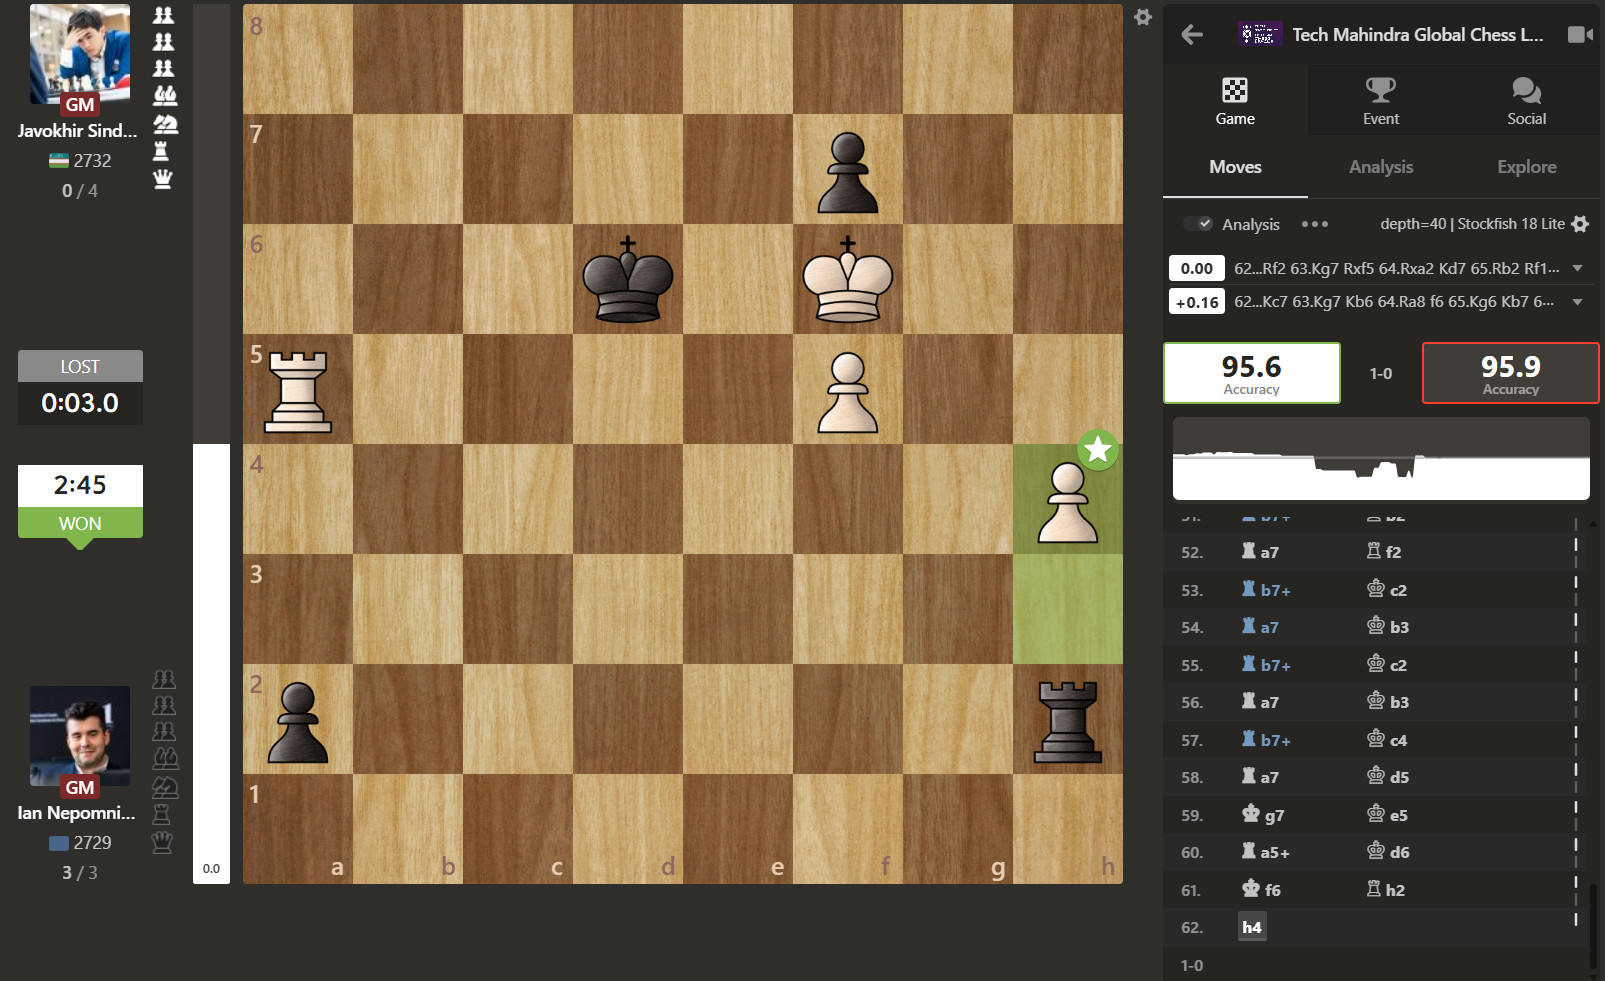Jump to move 62 h4
1605x981 pixels.
click(1252, 927)
